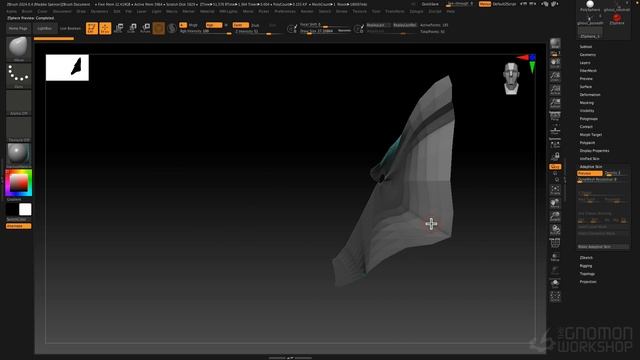640x360 pixels.
Task: Click the BPR render icon on right shelf
Action: pyautogui.click(x=555, y=44)
